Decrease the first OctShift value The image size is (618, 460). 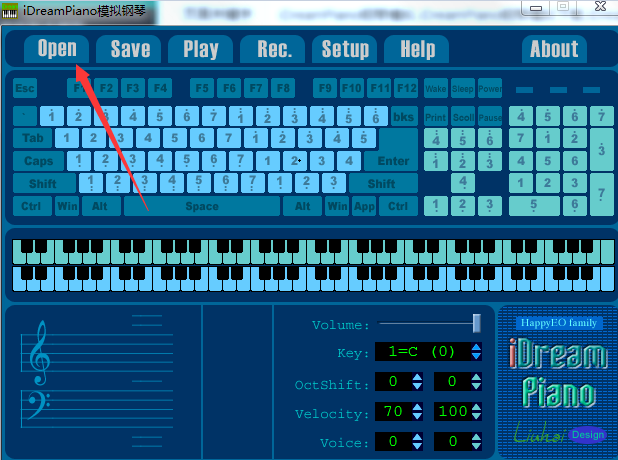point(417,386)
